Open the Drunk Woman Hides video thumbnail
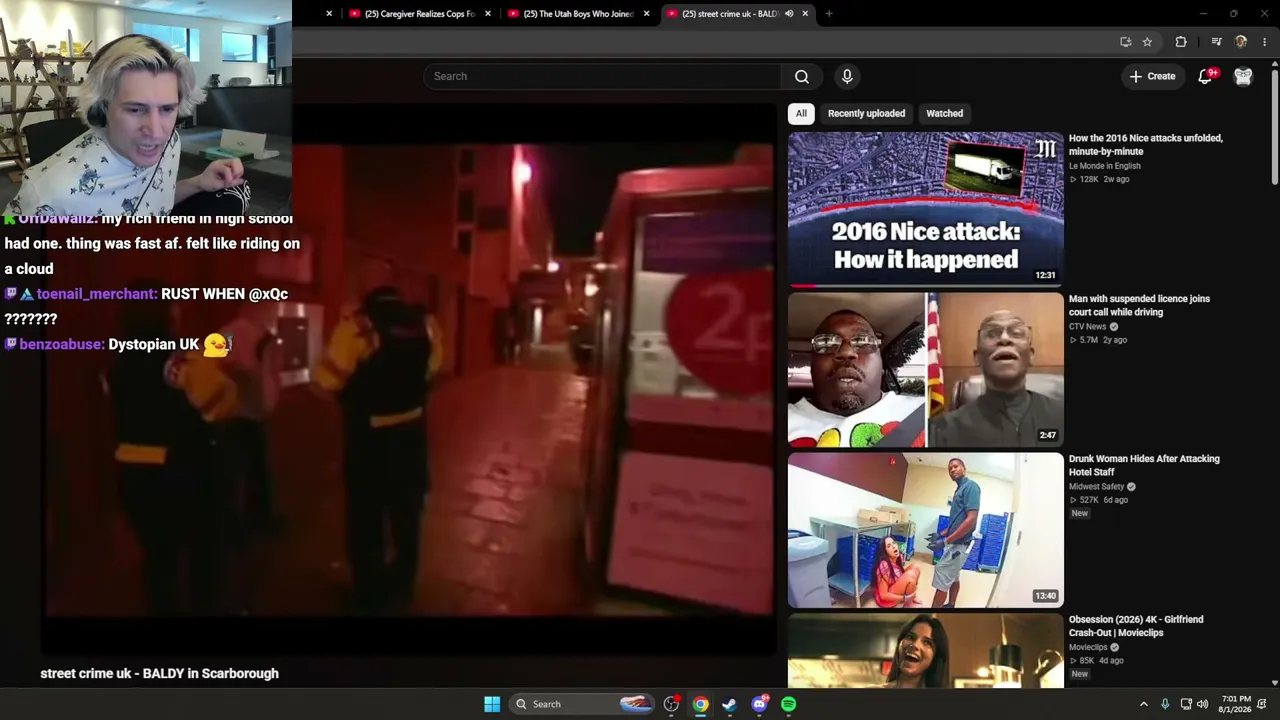 point(926,530)
